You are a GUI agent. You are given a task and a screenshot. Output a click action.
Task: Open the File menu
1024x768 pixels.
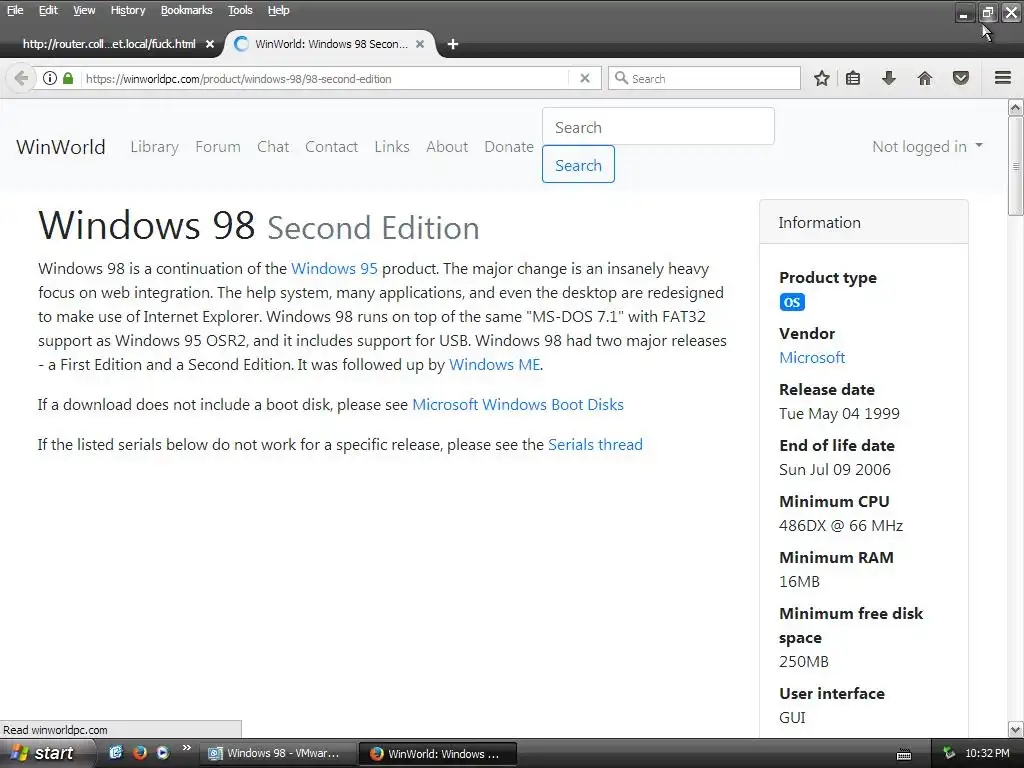coord(14,10)
